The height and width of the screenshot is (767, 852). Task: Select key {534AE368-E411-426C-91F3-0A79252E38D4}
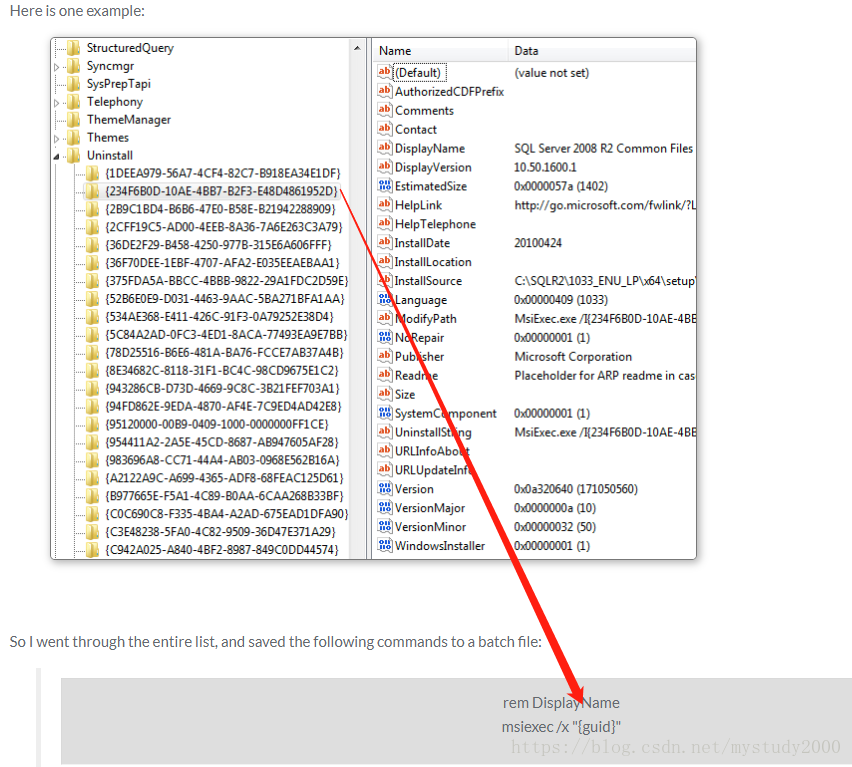(x=220, y=317)
